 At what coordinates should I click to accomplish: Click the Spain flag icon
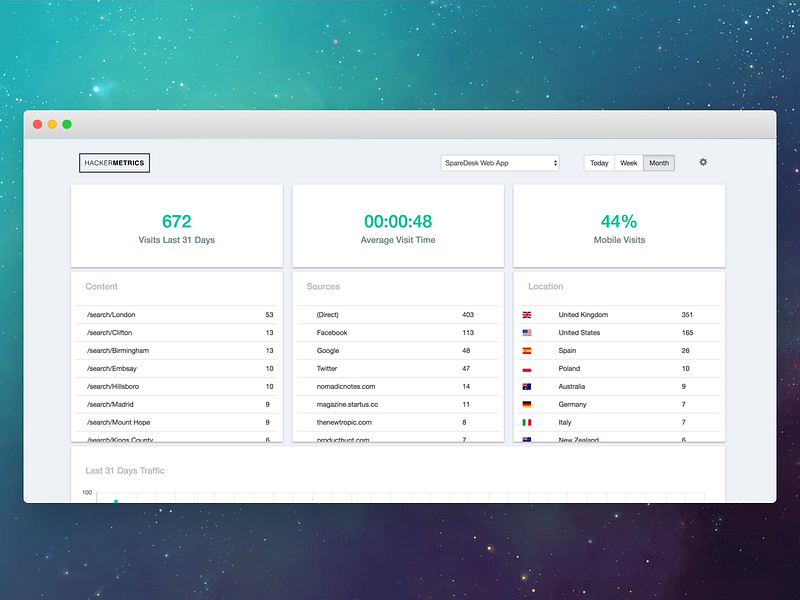[526, 350]
